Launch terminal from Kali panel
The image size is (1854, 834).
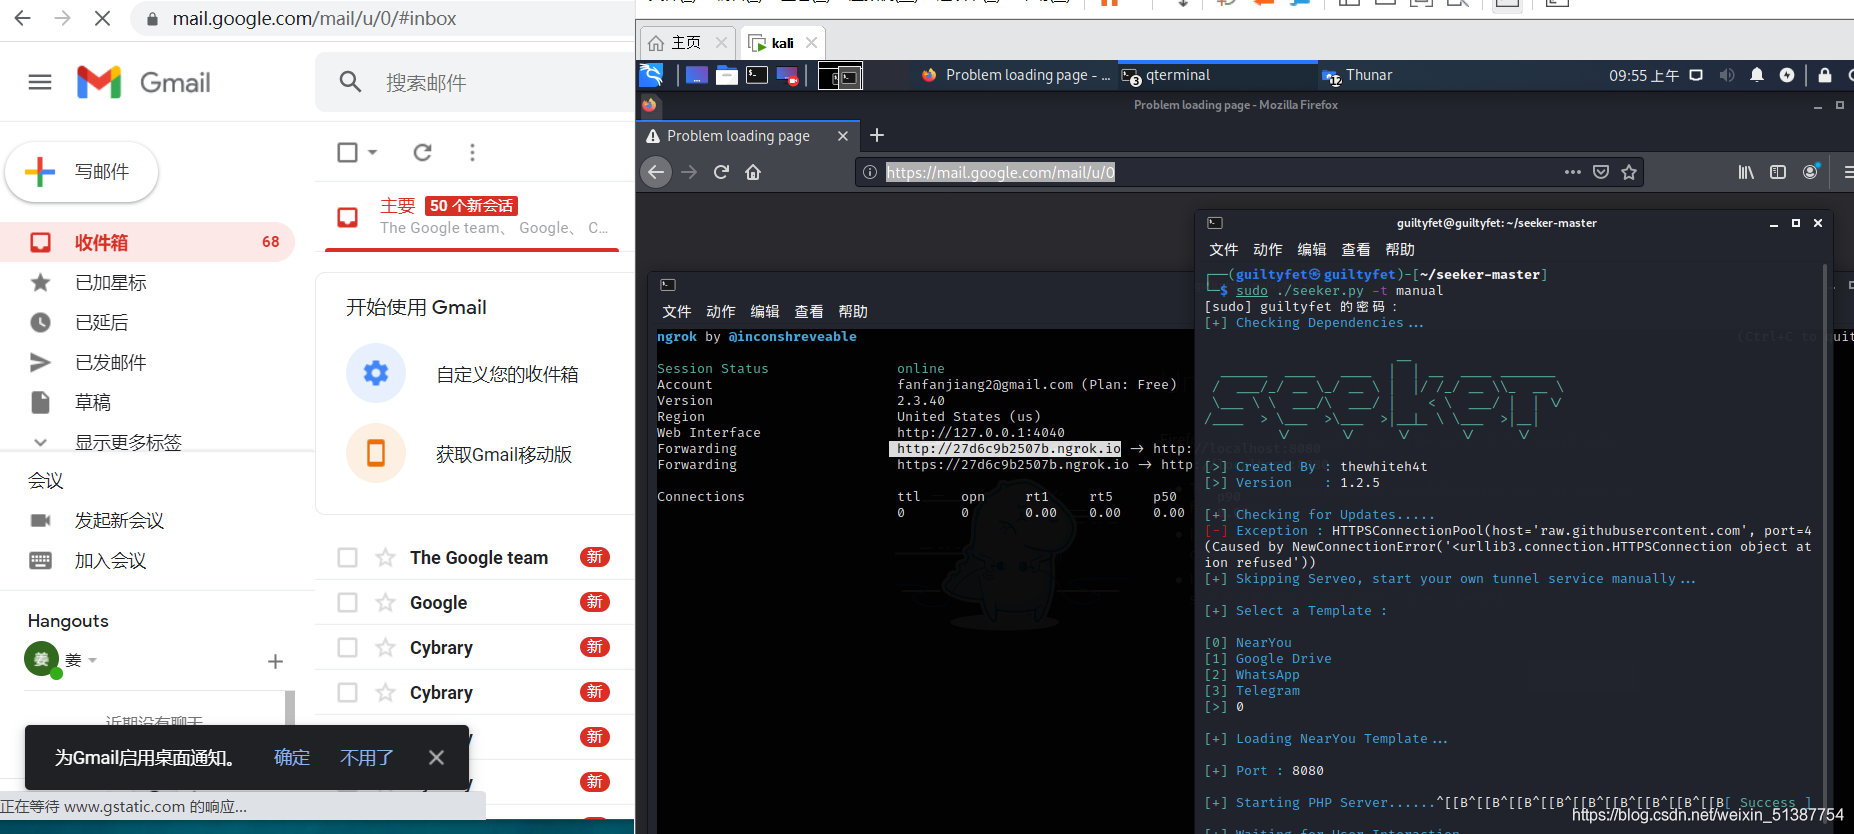757,75
